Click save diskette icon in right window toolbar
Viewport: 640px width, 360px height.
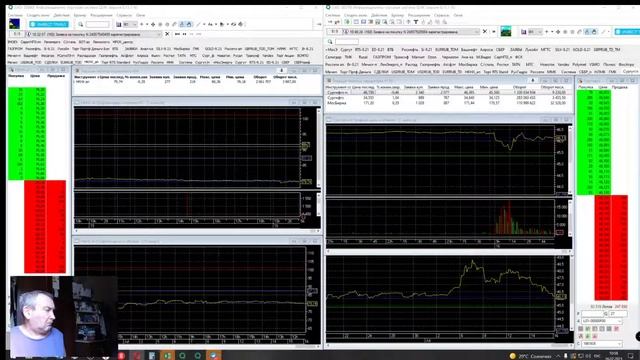coord(524,31)
